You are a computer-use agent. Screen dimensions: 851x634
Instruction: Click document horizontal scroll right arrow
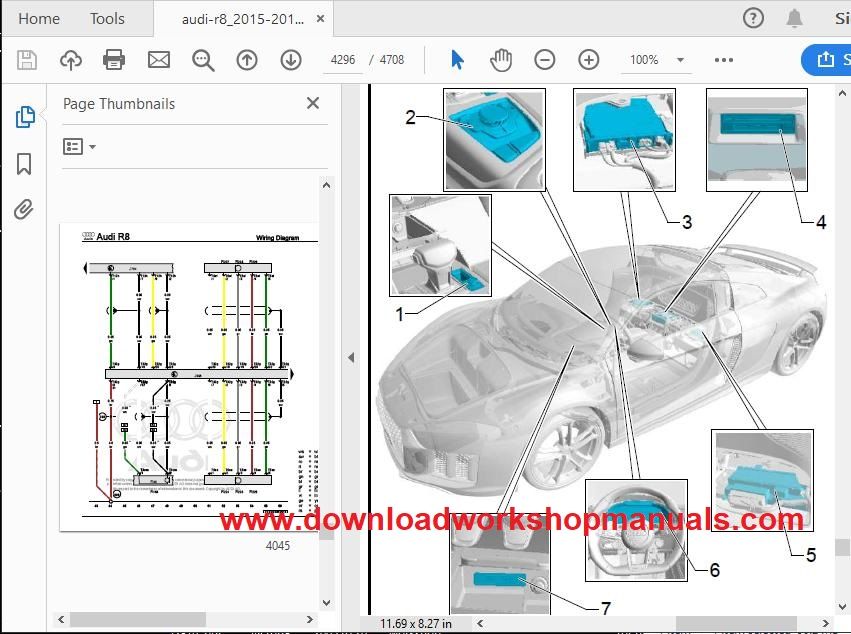pyautogui.click(x=826, y=624)
